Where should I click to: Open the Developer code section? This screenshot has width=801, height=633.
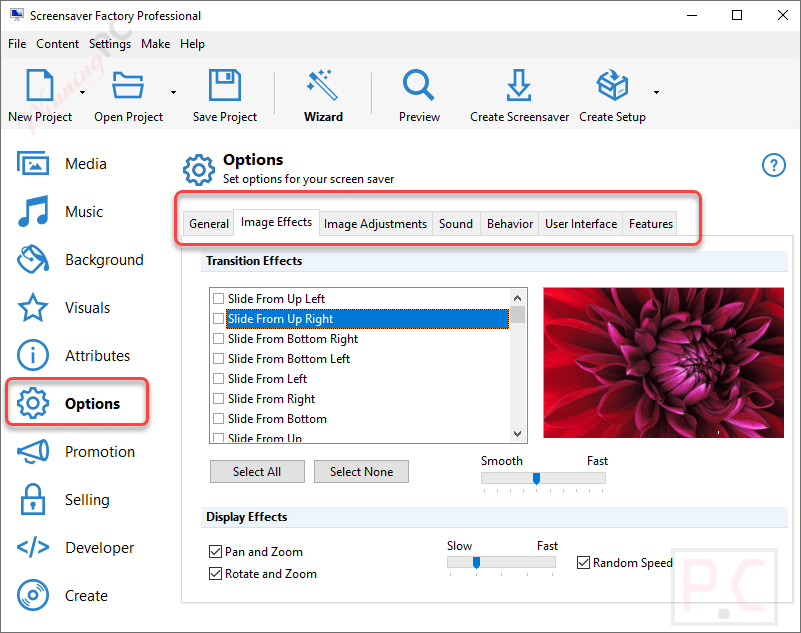click(75, 547)
